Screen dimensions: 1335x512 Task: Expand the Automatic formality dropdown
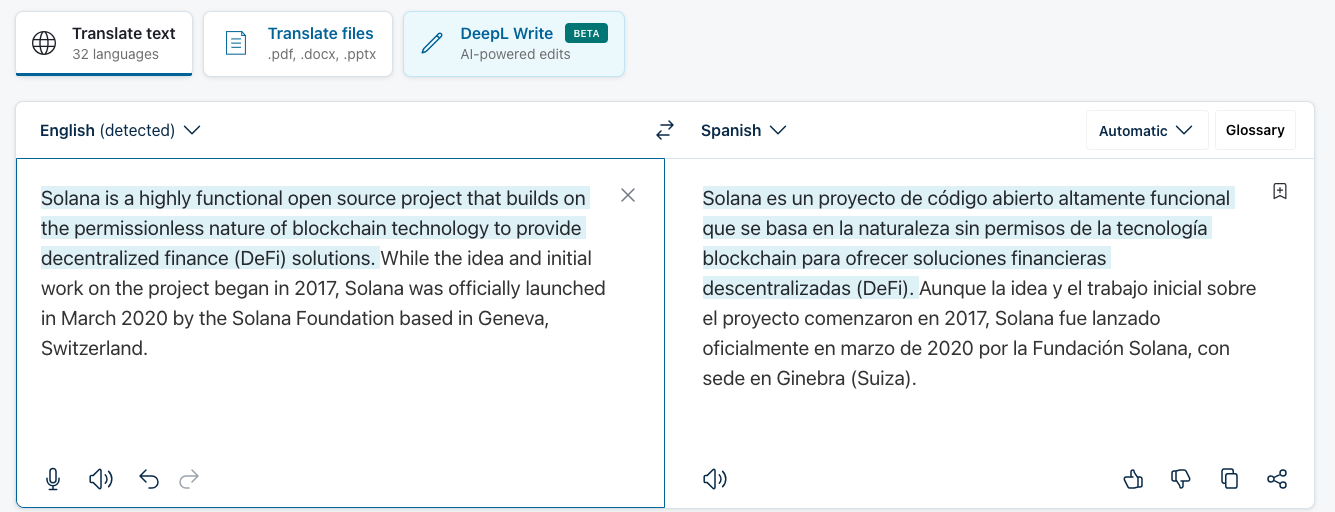coord(1146,130)
